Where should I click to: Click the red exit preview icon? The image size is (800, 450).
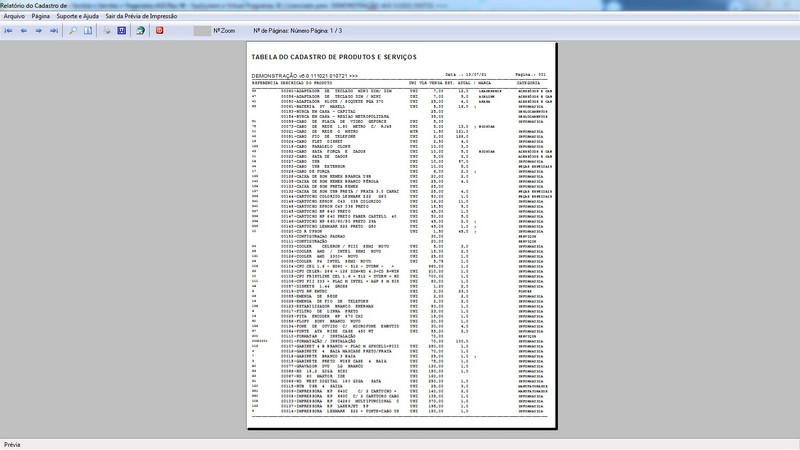[x=159, y=31]
